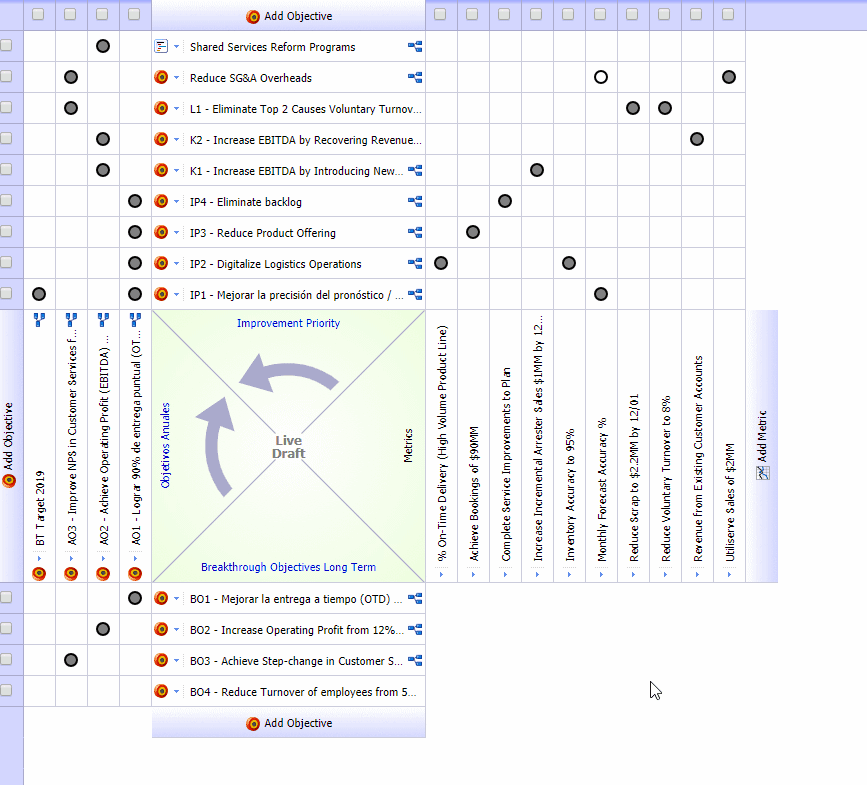Click the Live Draft center of matrix
Viewport: 867px width, 785px height.
coord(288,447)
